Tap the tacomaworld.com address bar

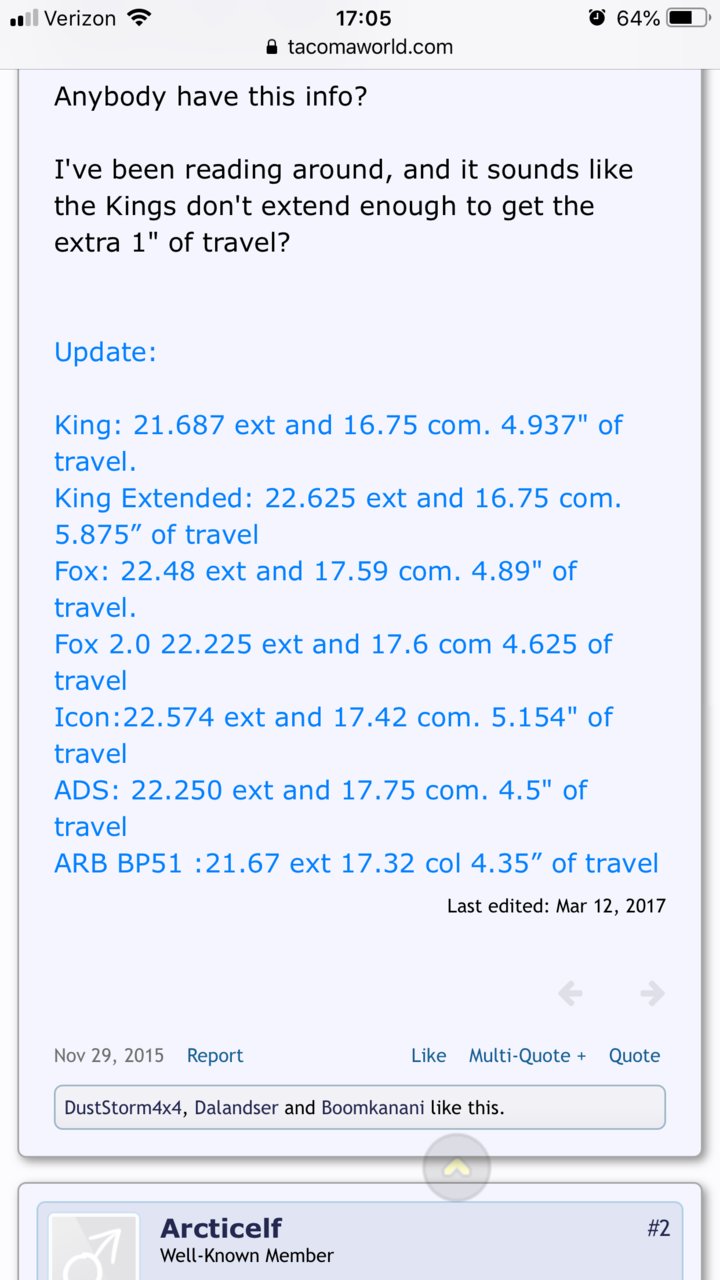pos(360,47)
